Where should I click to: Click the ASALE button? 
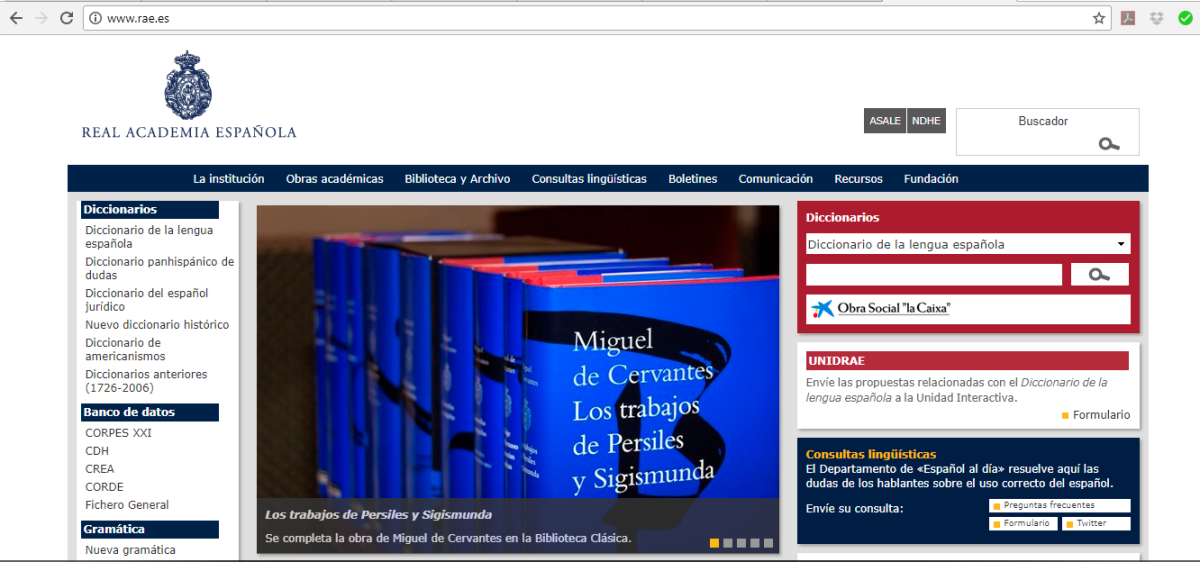885,121
